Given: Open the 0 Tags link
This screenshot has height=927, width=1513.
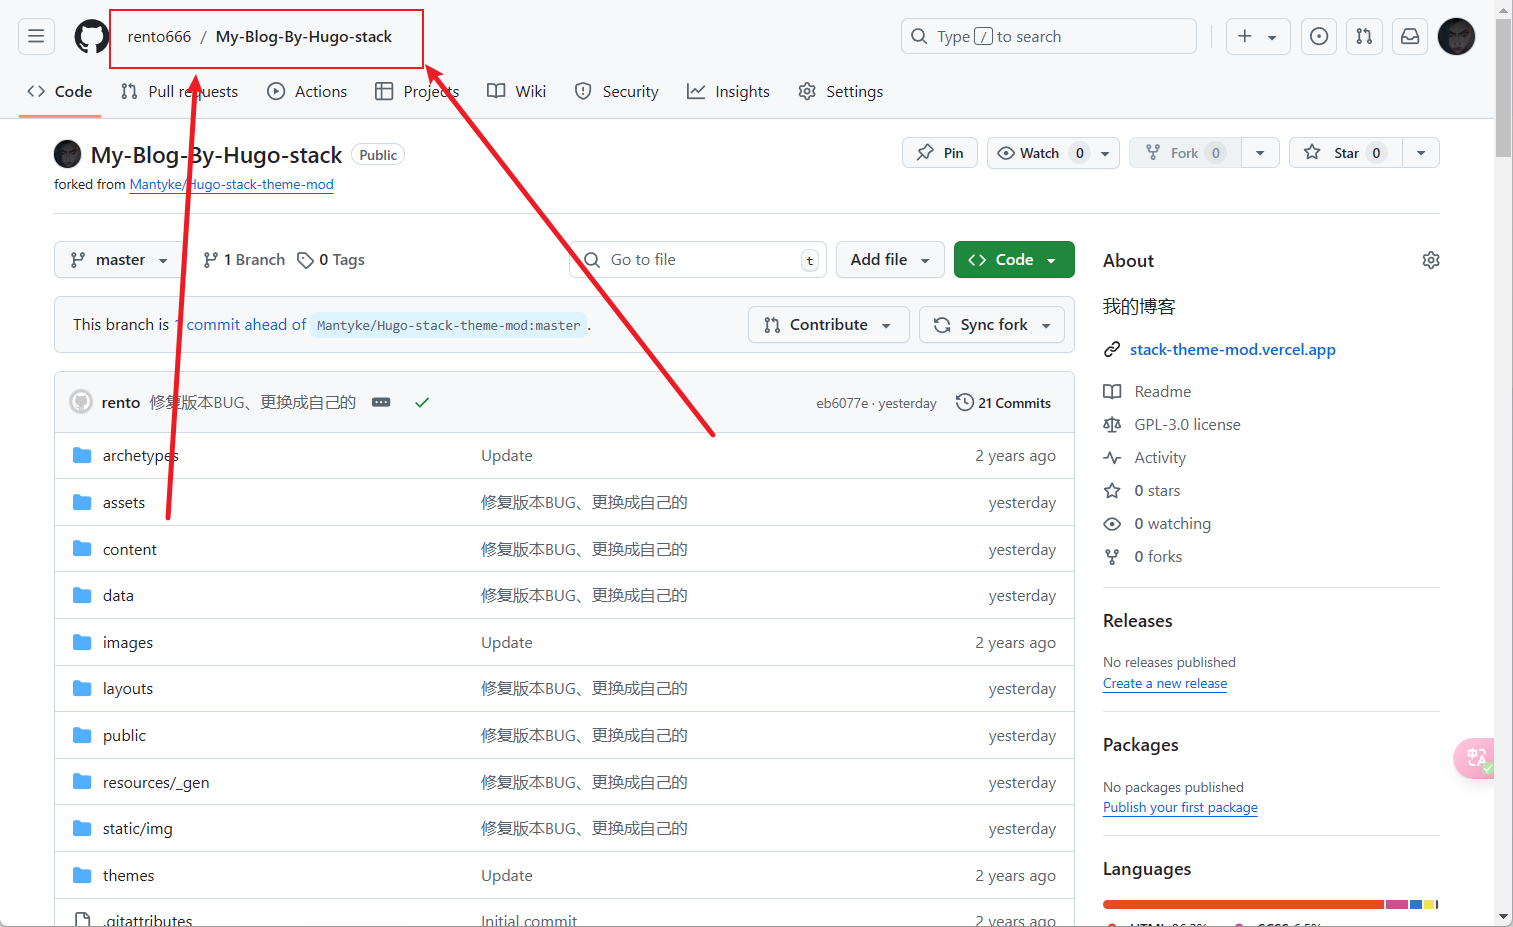Looking at the screenshot, I should coord(331,260).
